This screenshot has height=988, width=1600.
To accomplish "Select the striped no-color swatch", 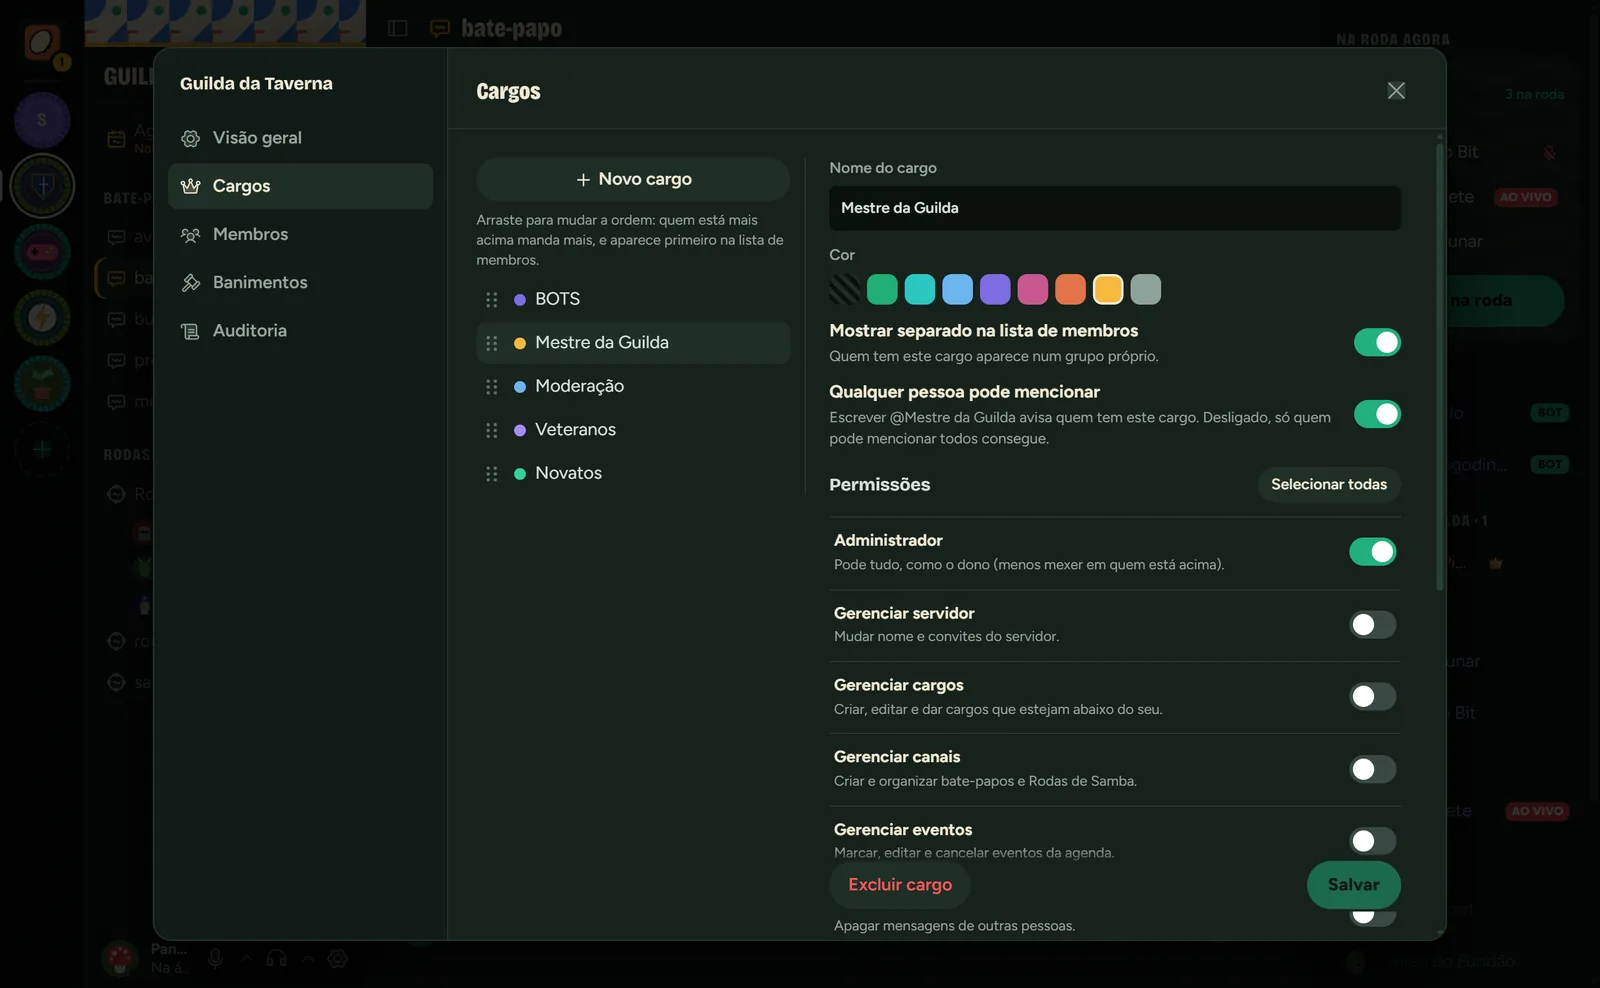I will [845, 289].
